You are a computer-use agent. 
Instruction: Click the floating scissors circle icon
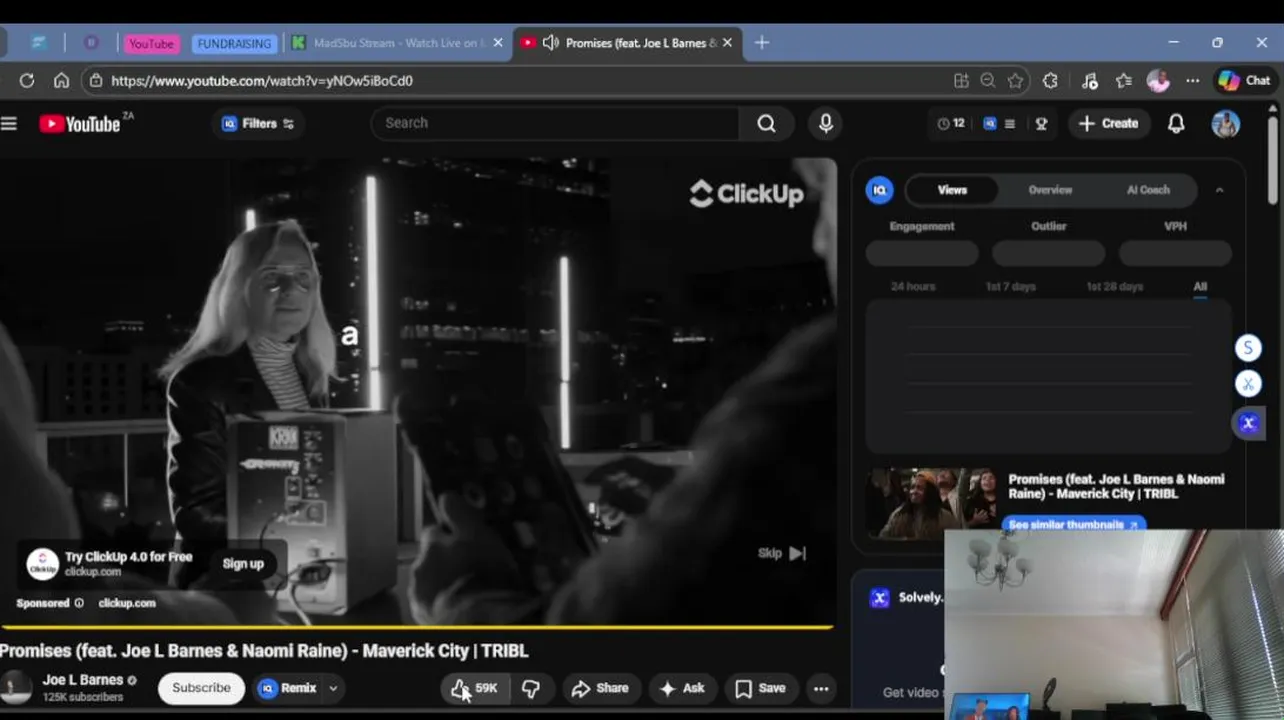(x=1248, y=384)
